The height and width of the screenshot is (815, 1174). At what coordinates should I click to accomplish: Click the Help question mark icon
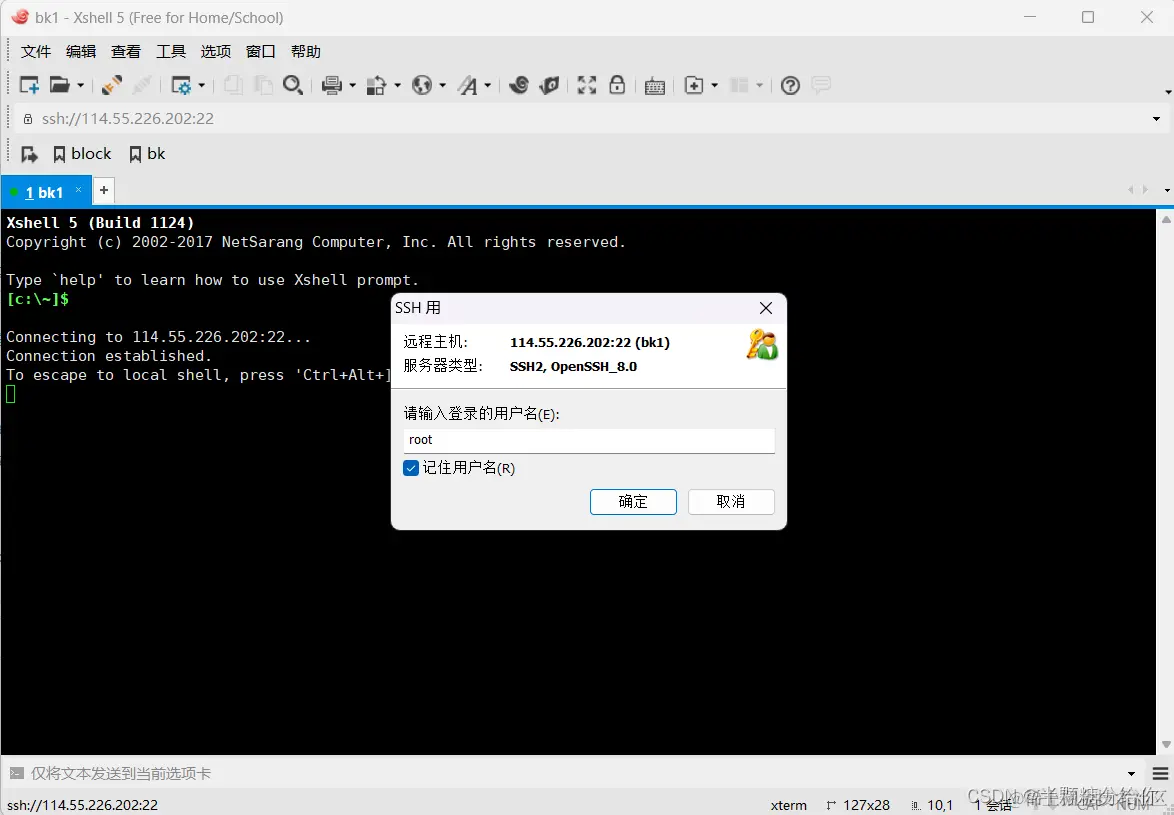(790, 85)
